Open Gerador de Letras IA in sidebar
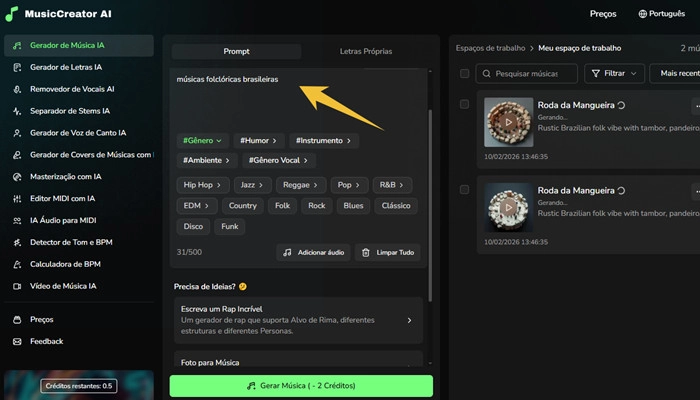This screenshot has height=400, width=700. click(x=79, y=67)
